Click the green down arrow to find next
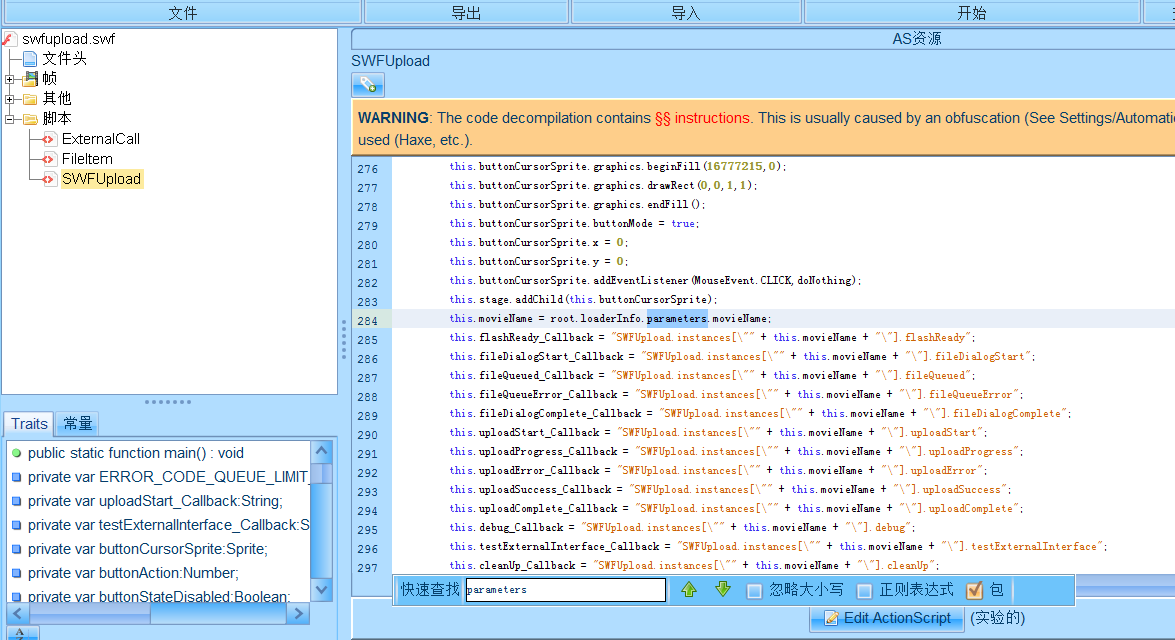 pyautogui.click(x=722, y=590)
